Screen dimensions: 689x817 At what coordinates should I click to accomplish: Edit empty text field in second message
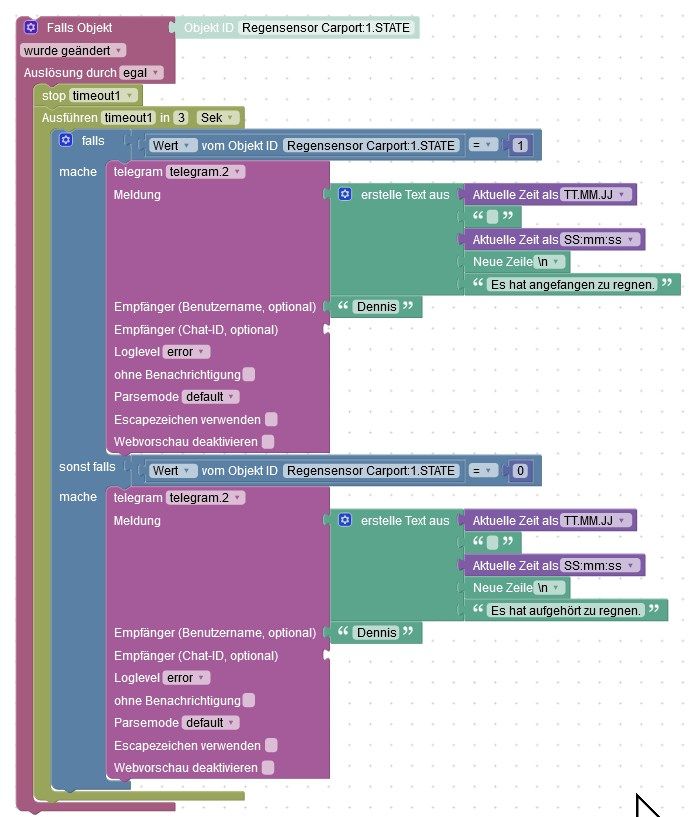(x=493, y=542)
